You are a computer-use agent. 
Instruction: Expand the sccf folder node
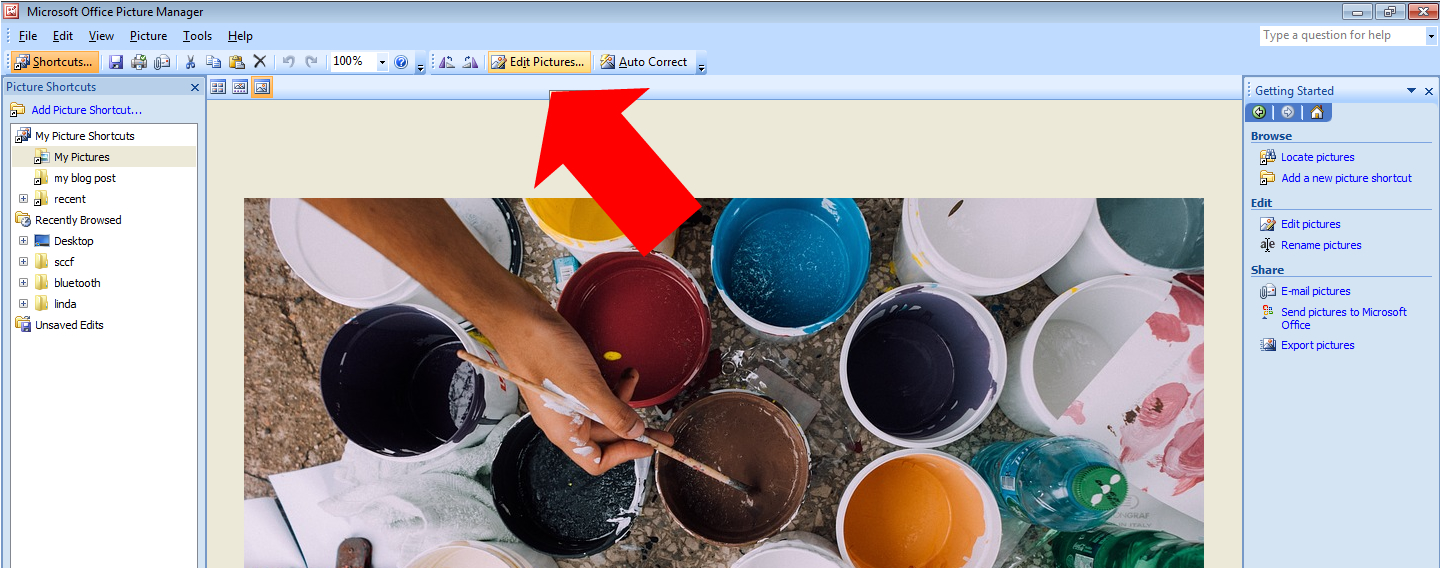pyautogui.click(x=24, y=262)
